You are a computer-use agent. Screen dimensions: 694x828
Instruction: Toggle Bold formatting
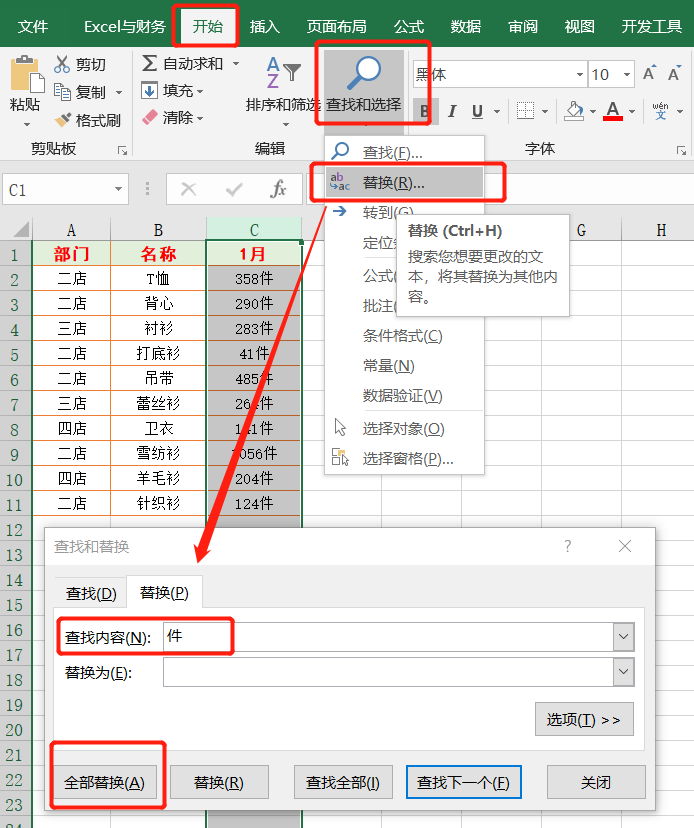pyautogui.click(x=424, y=111)
